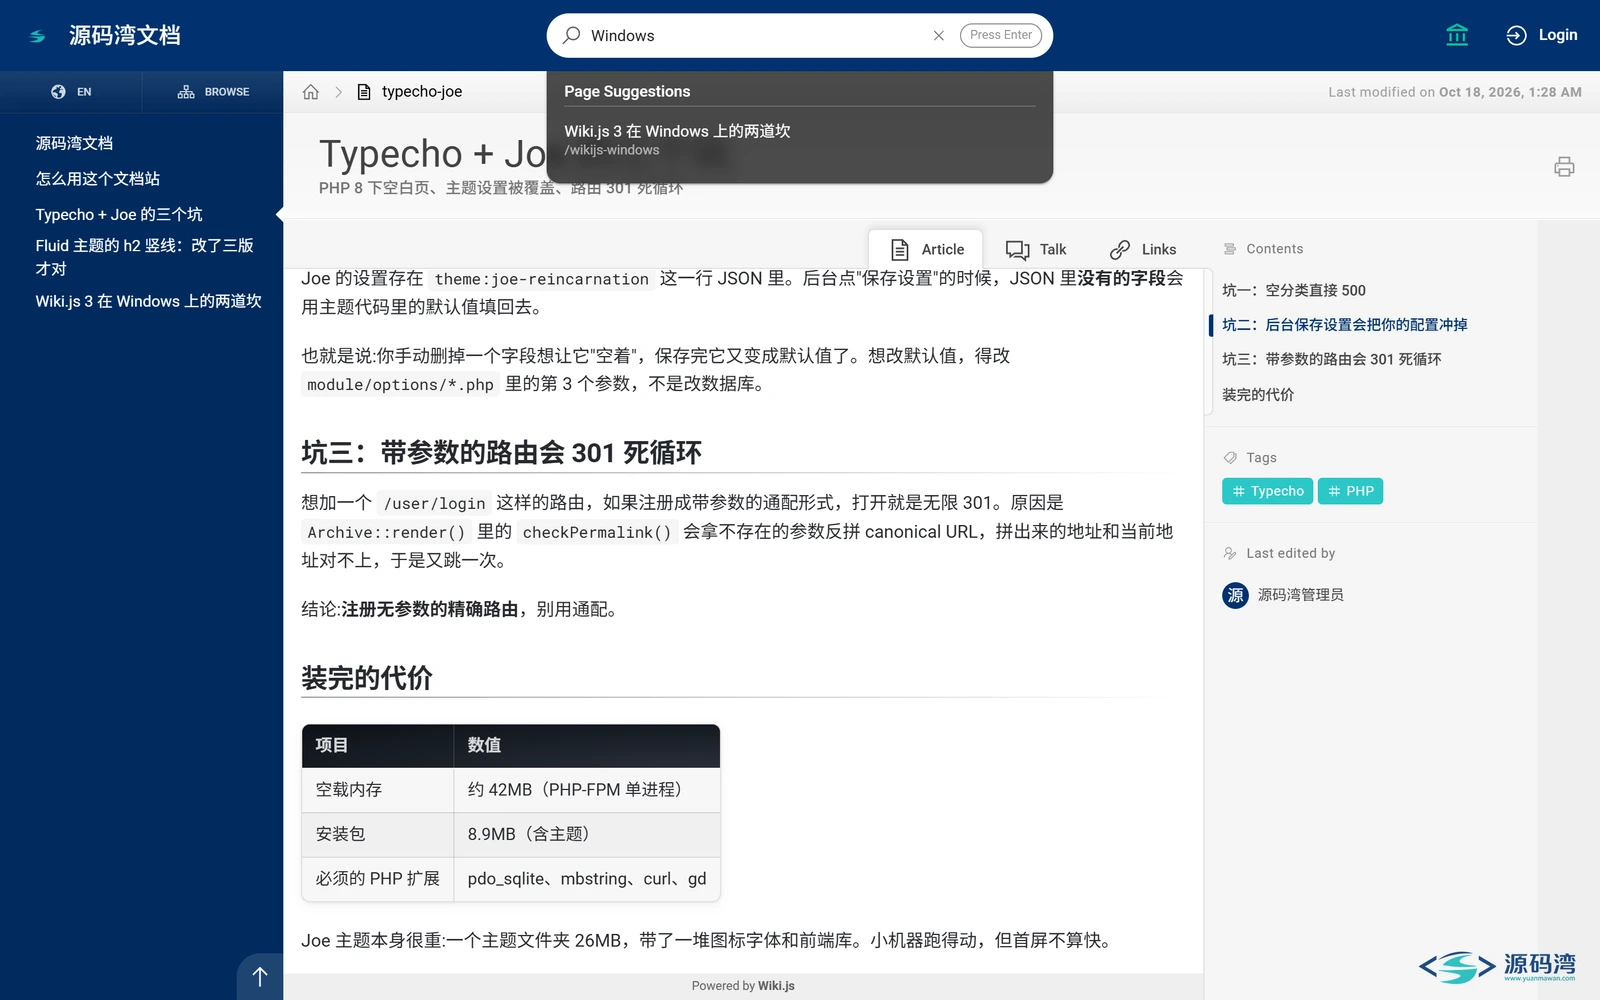This screenshot has width=1600, height=1000.
Task: Open sidebar page Wiki.js 3 在 Windows 上的两道坑
Action: pyautogui.click(x=149, y=301)
